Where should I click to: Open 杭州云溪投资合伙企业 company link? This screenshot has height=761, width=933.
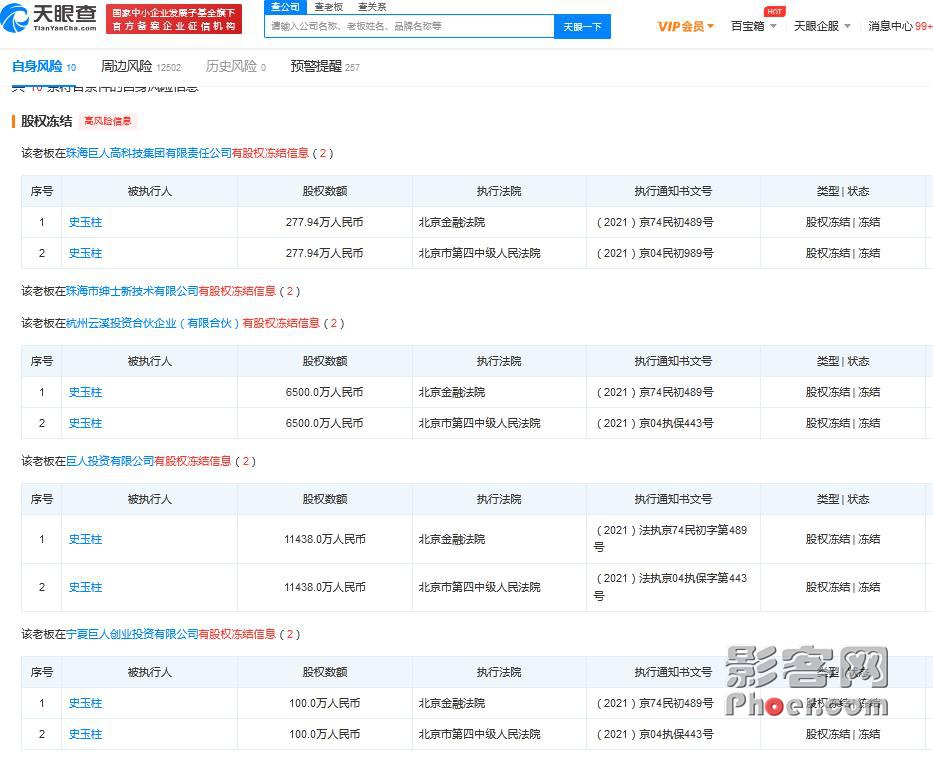click(x=153, y=324)
